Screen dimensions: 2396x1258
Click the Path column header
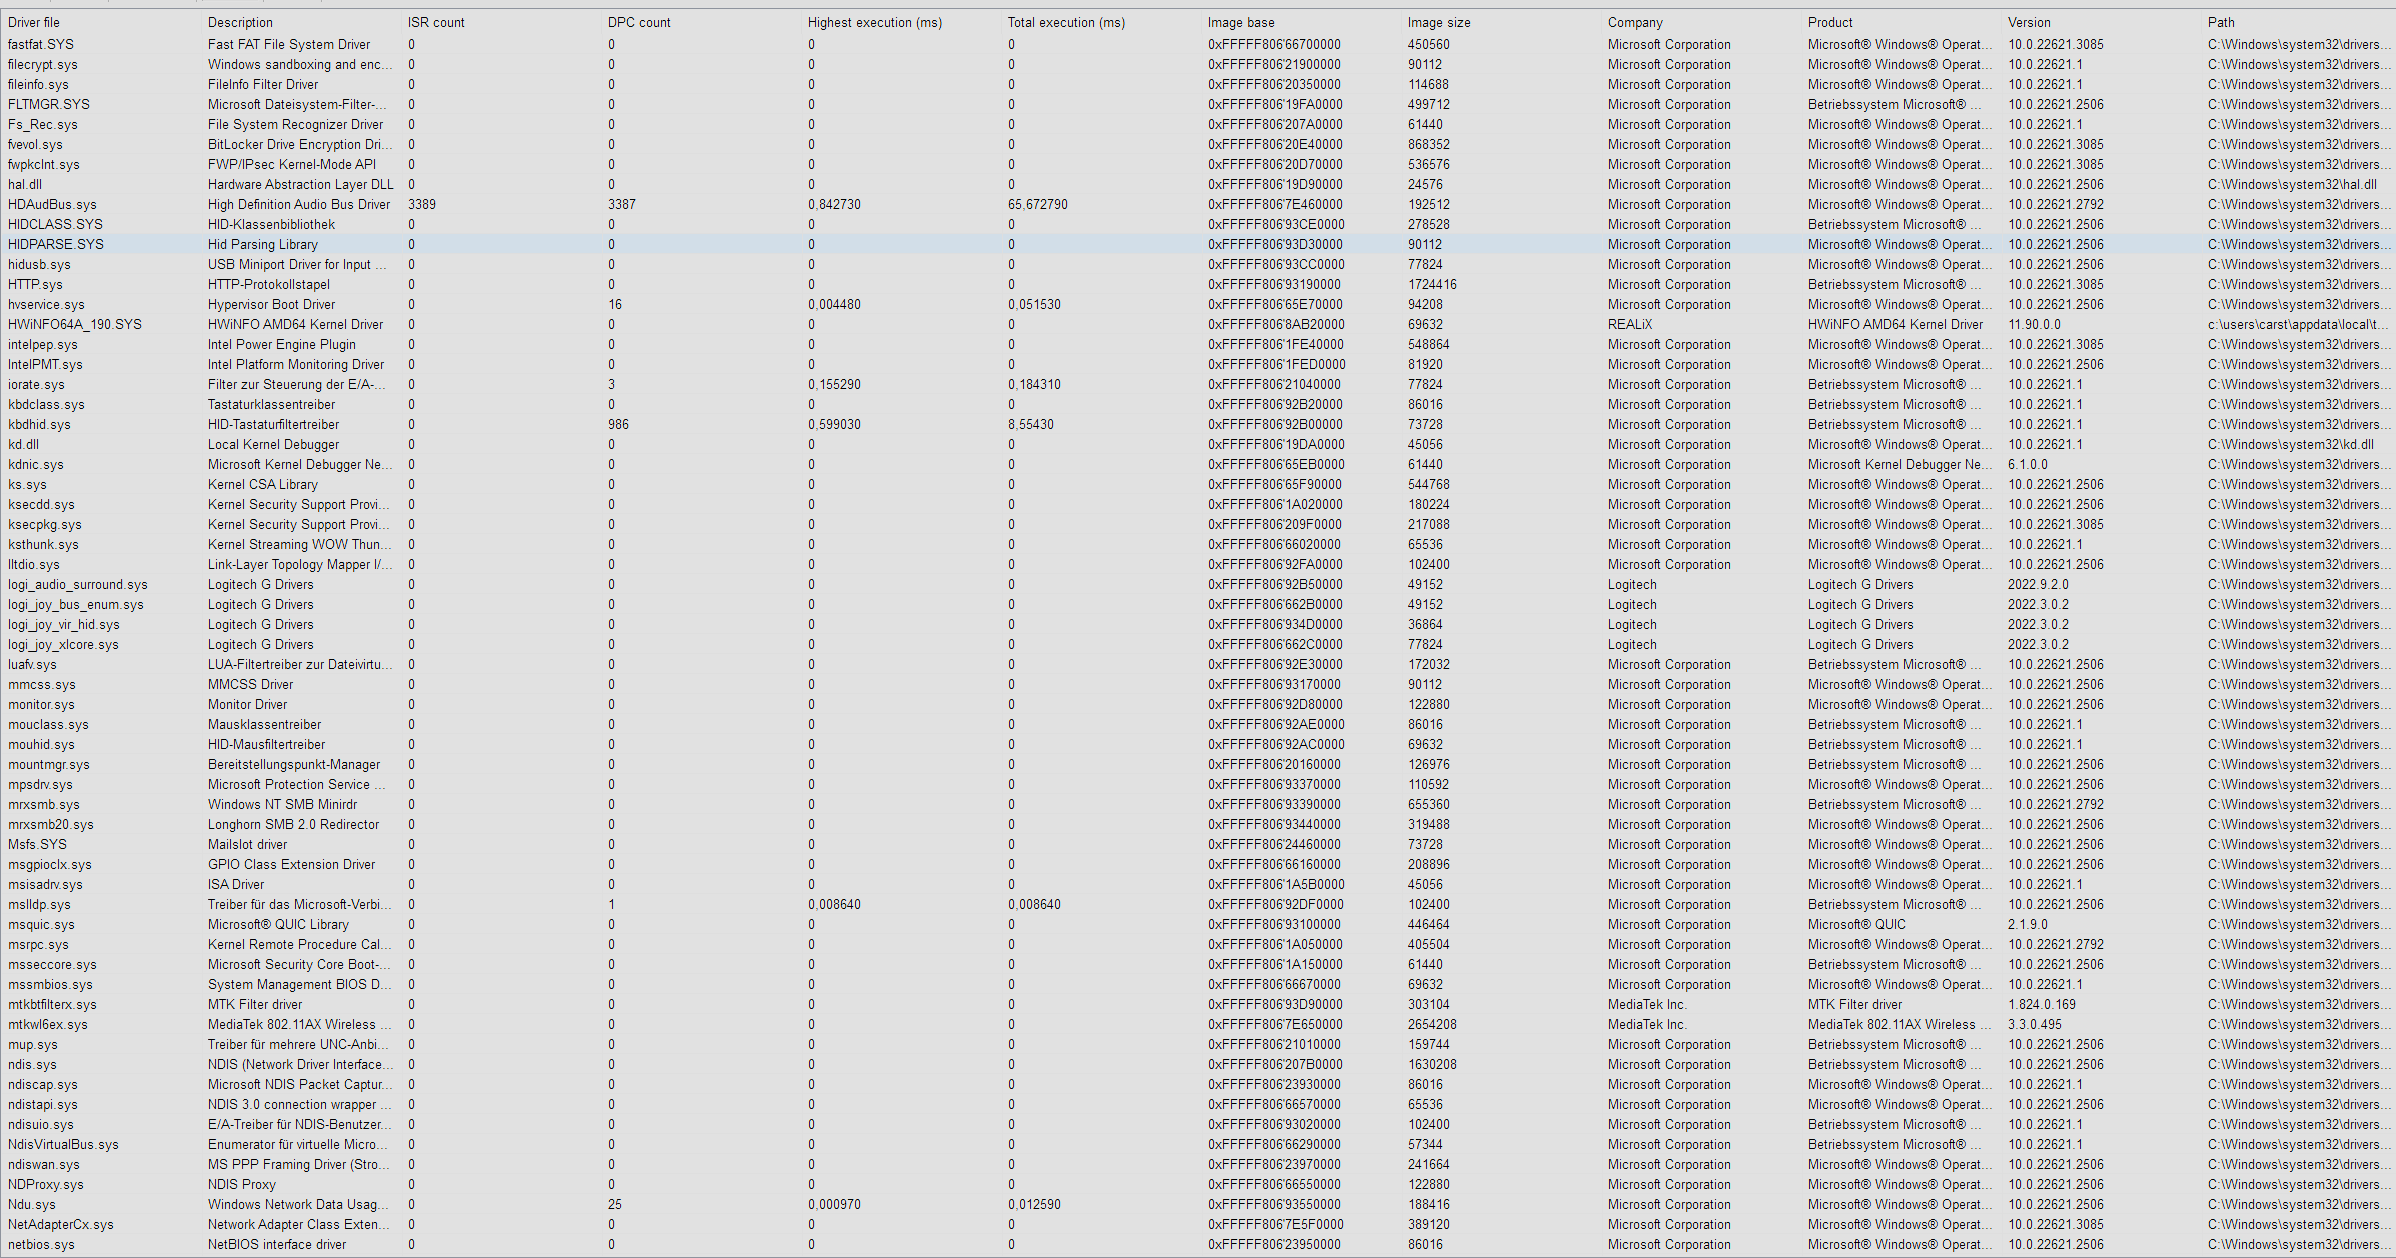click(2221, 22)
